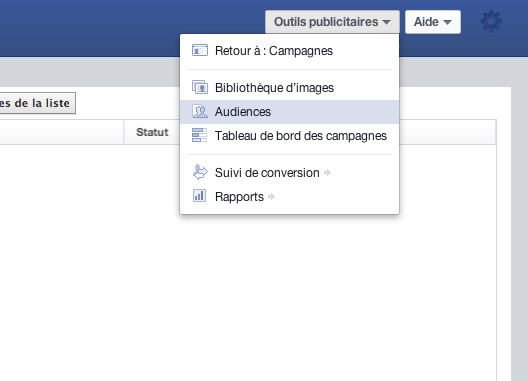This screenshot has width=528, height=381.
Task: Click arrow beside Suivi de conversion
Action: click(327, 173)
